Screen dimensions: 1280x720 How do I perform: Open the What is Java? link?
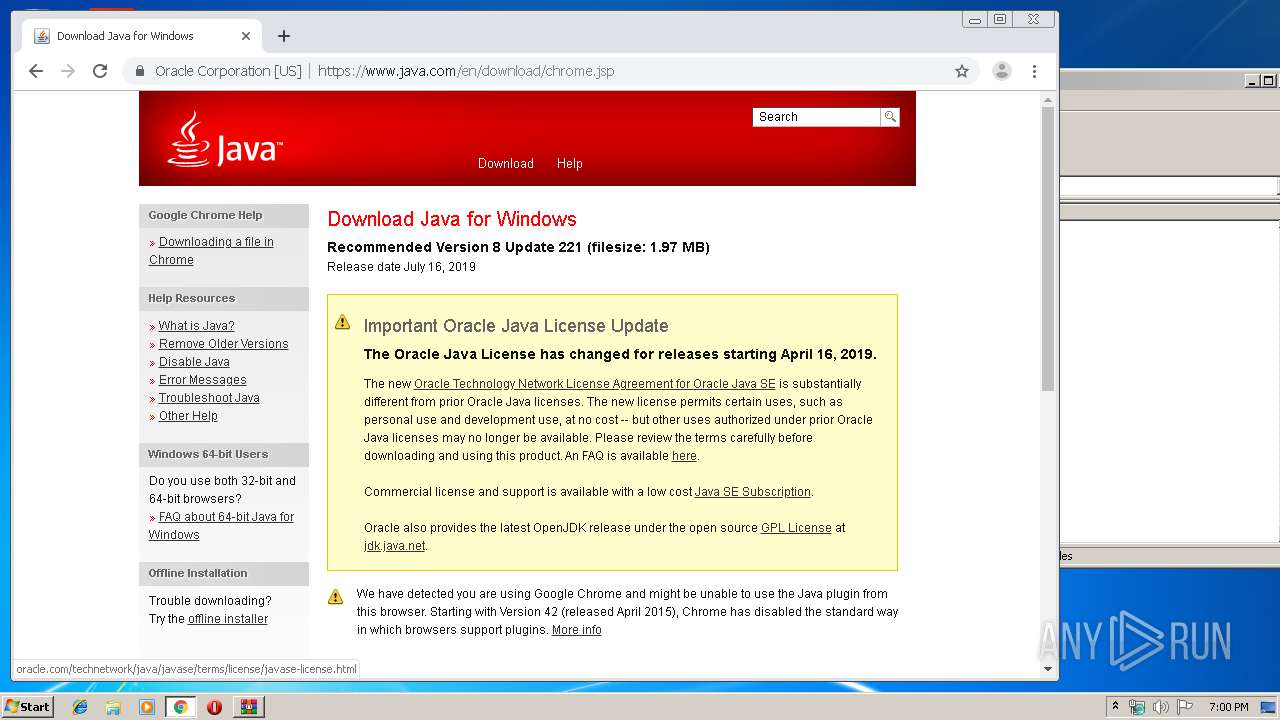pos(196,326)
